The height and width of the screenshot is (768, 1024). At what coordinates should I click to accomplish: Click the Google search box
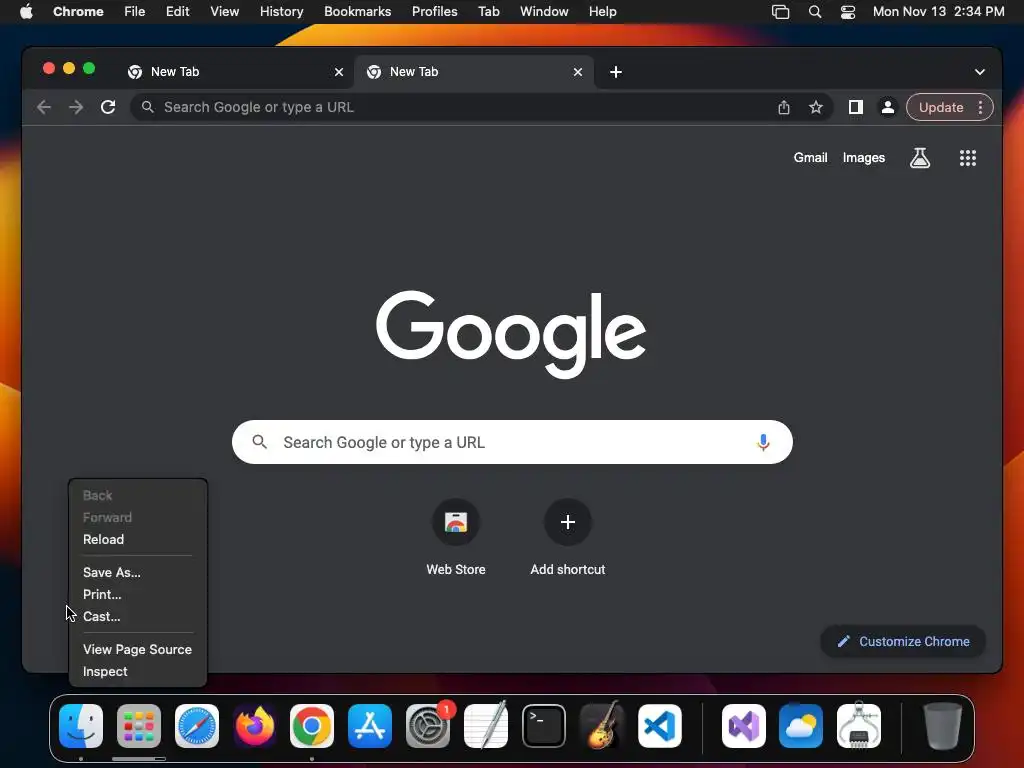(512, 442)
